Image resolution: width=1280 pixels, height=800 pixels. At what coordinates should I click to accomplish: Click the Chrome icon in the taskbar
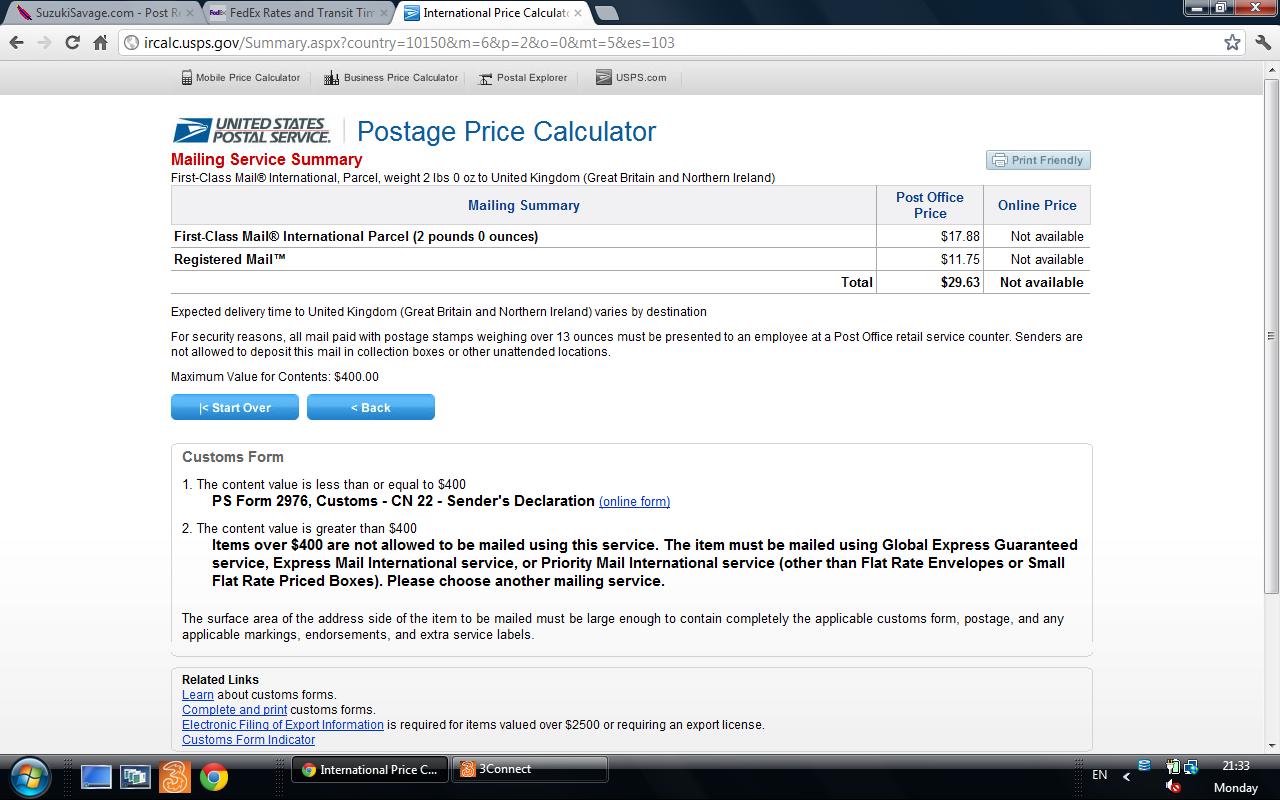[x=213, y=777]
